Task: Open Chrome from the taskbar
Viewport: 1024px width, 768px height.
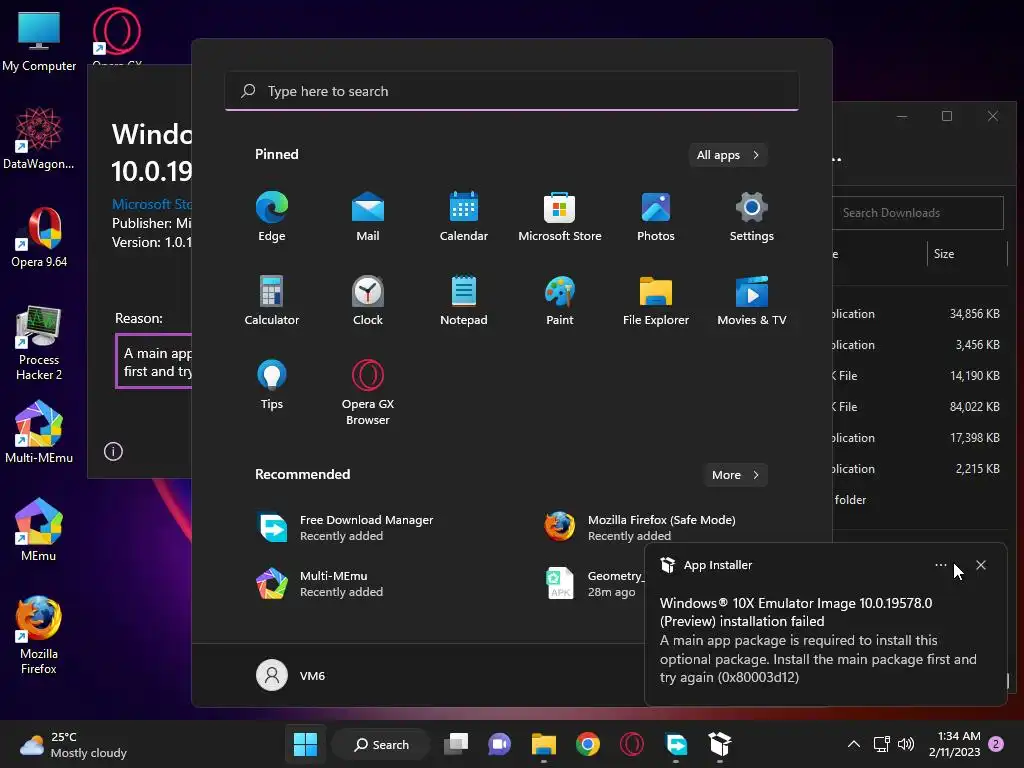Action: (x=588, y=744)
